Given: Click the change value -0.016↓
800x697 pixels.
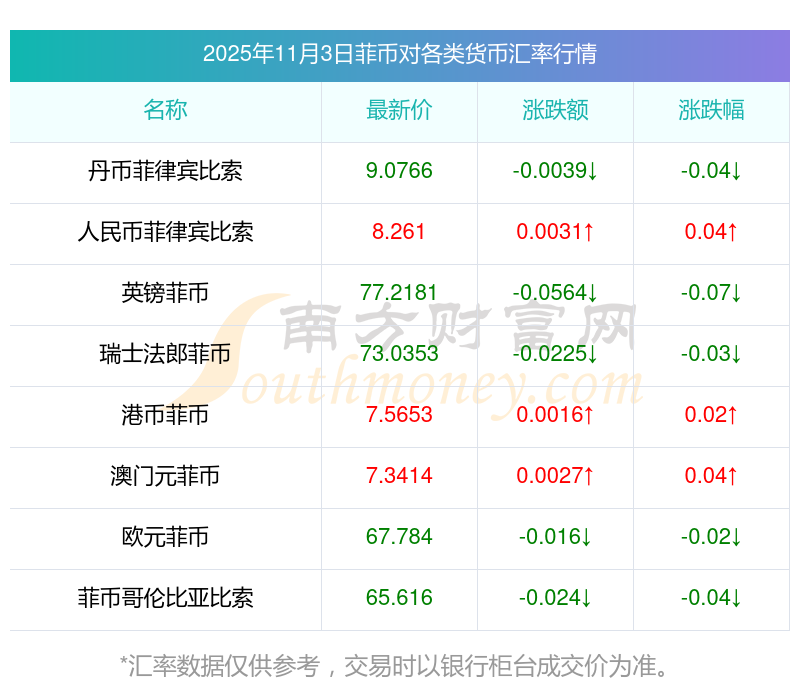Looking at the screenshot, I should pos(555,537).
